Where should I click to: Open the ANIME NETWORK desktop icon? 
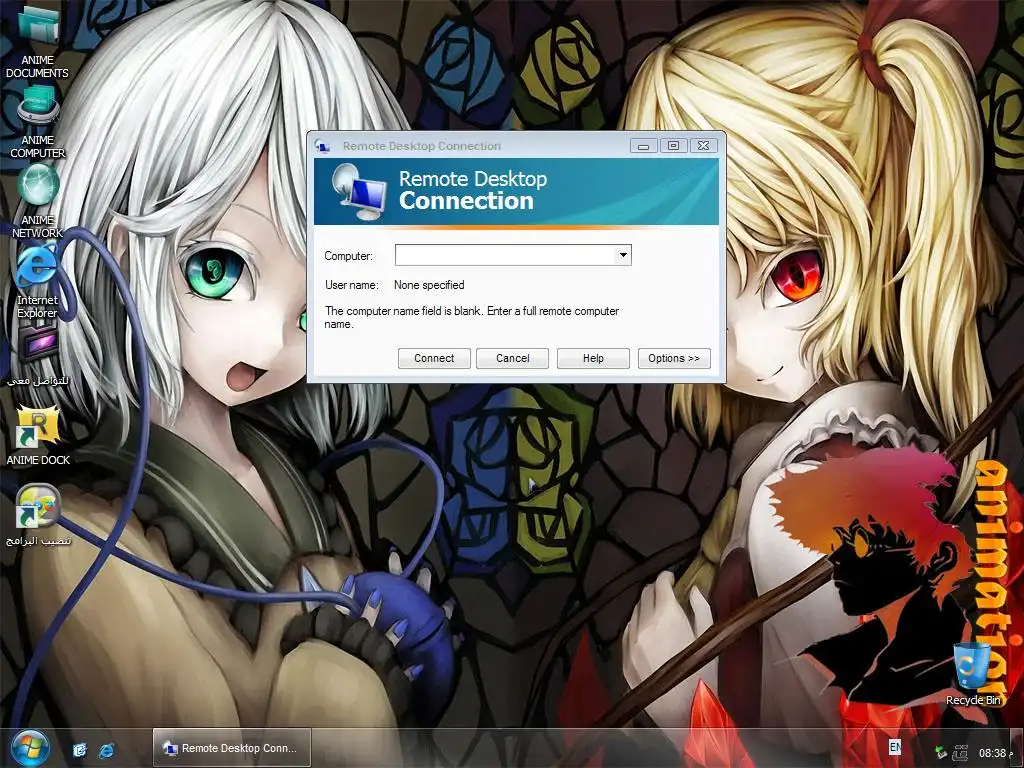(37, 201)
